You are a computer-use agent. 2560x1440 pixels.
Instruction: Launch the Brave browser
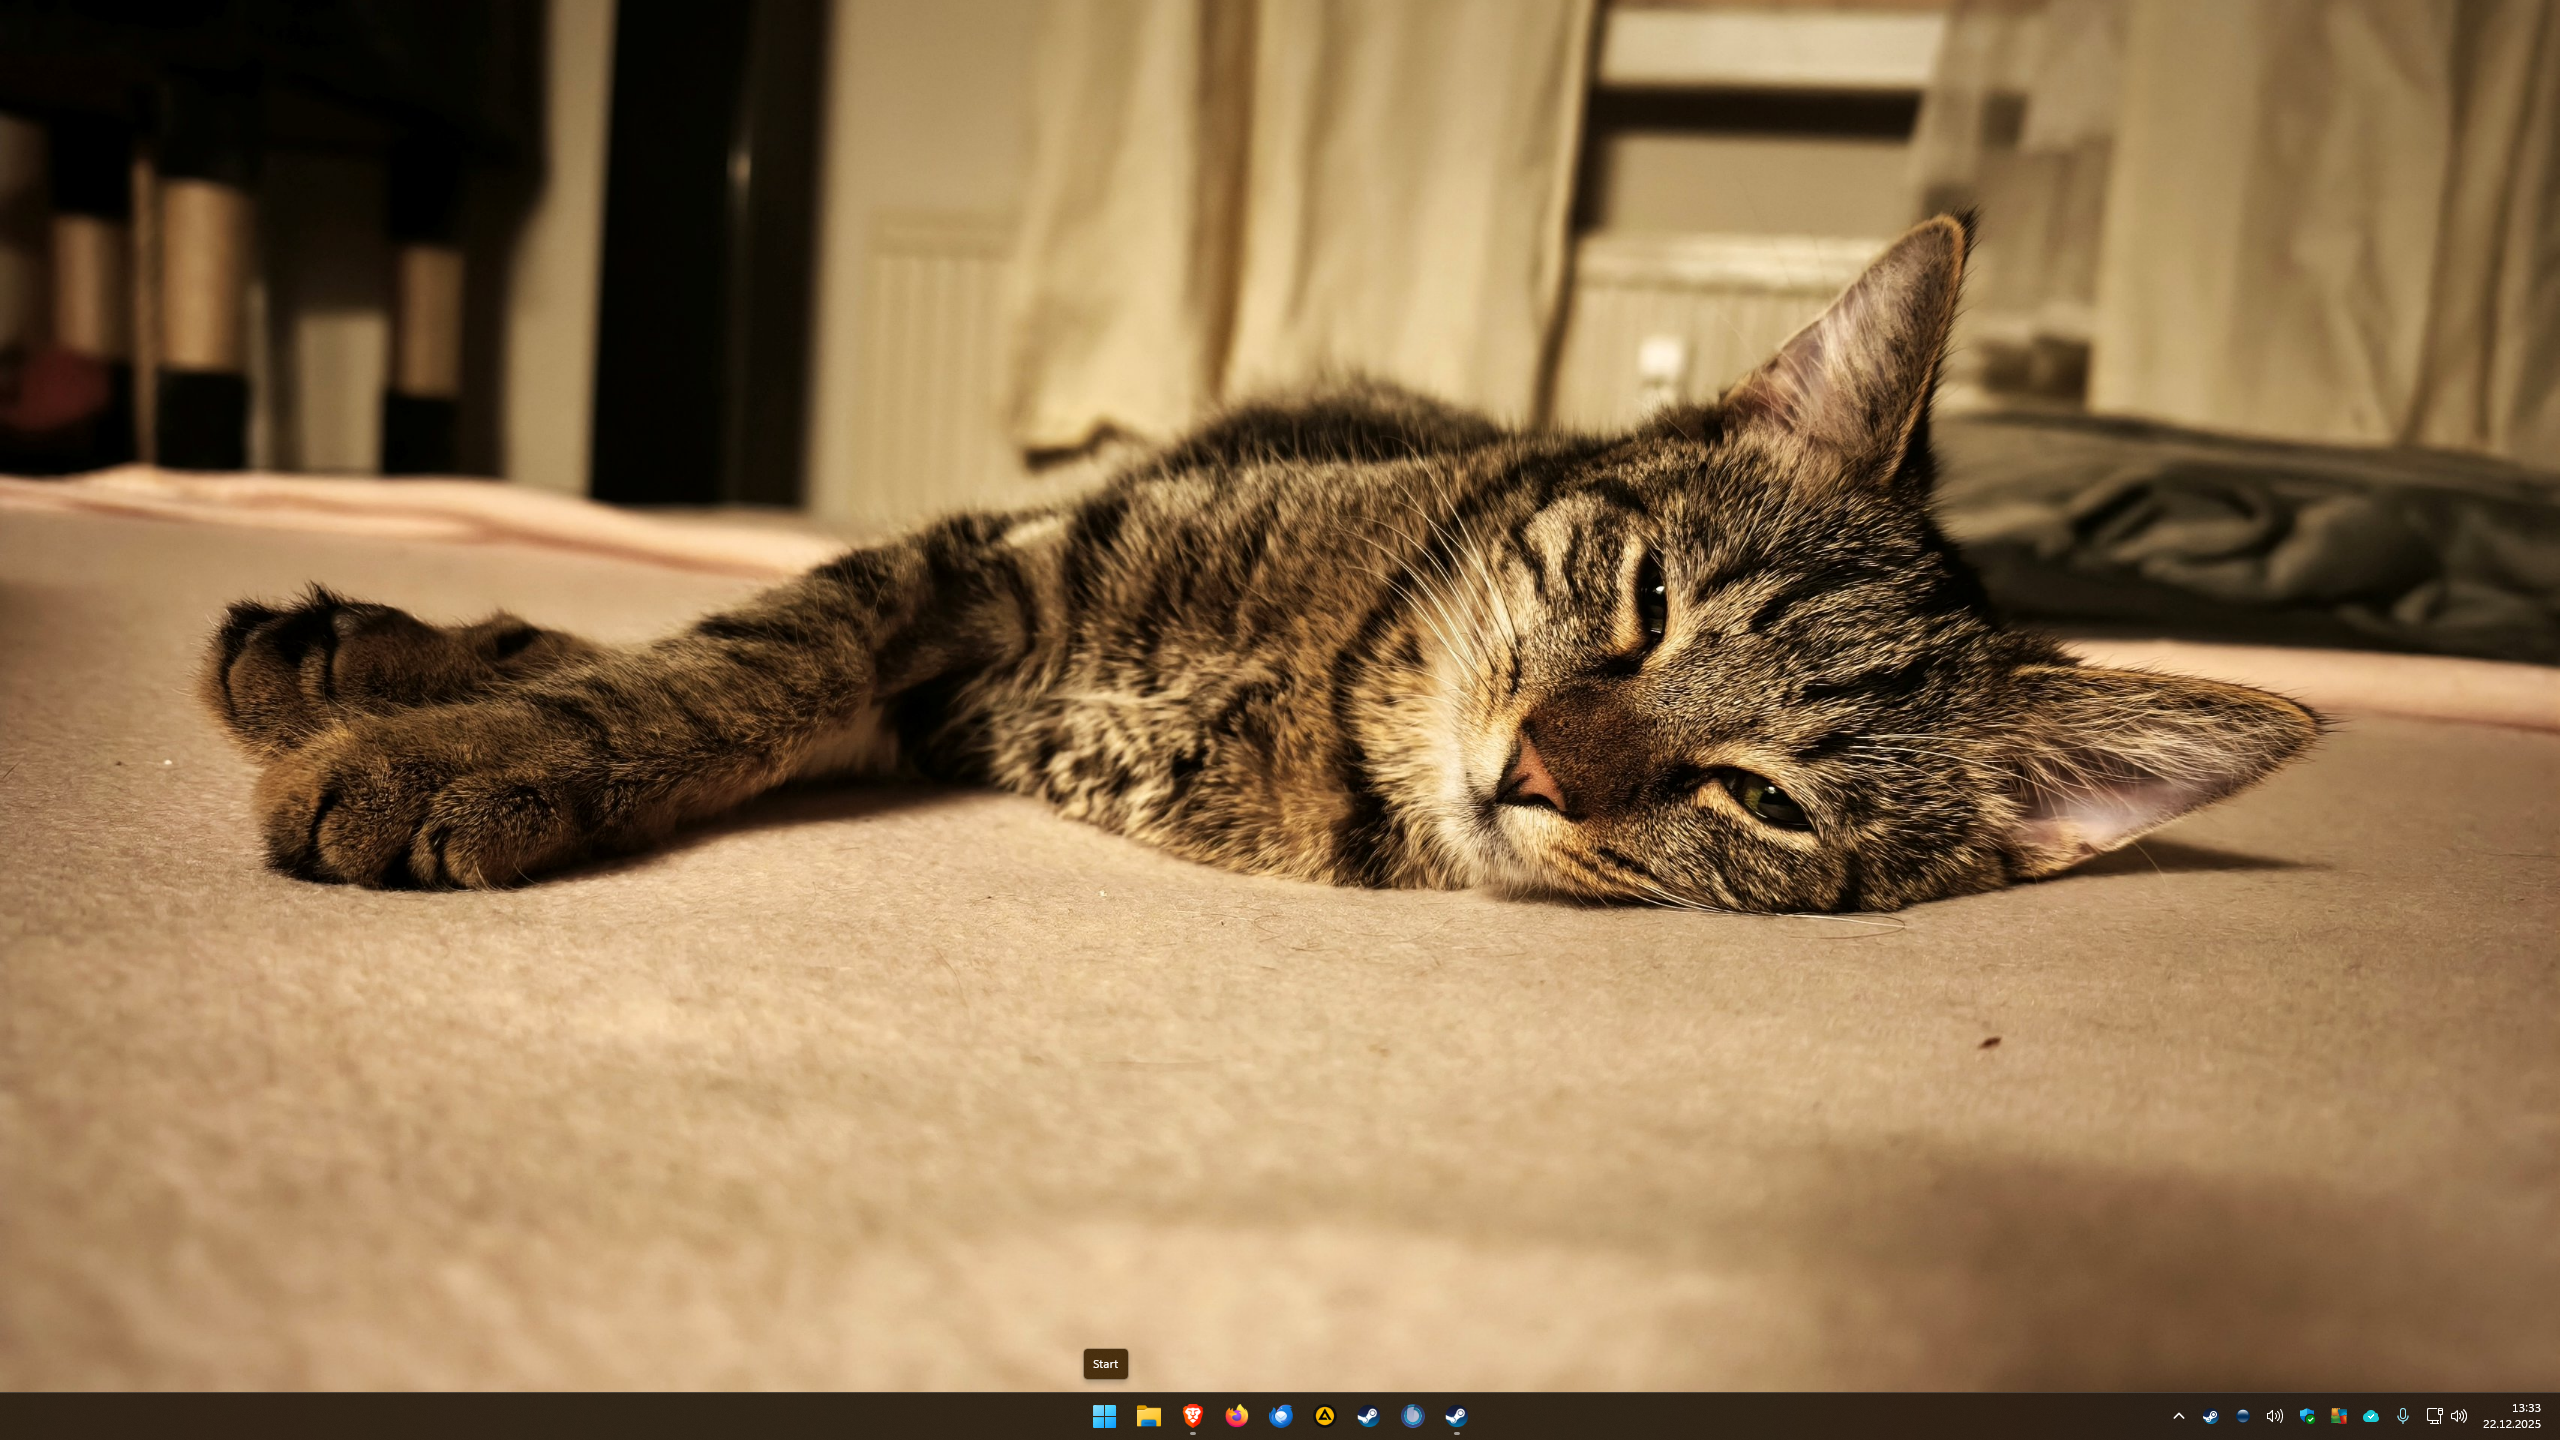tap(1192, 1416)
